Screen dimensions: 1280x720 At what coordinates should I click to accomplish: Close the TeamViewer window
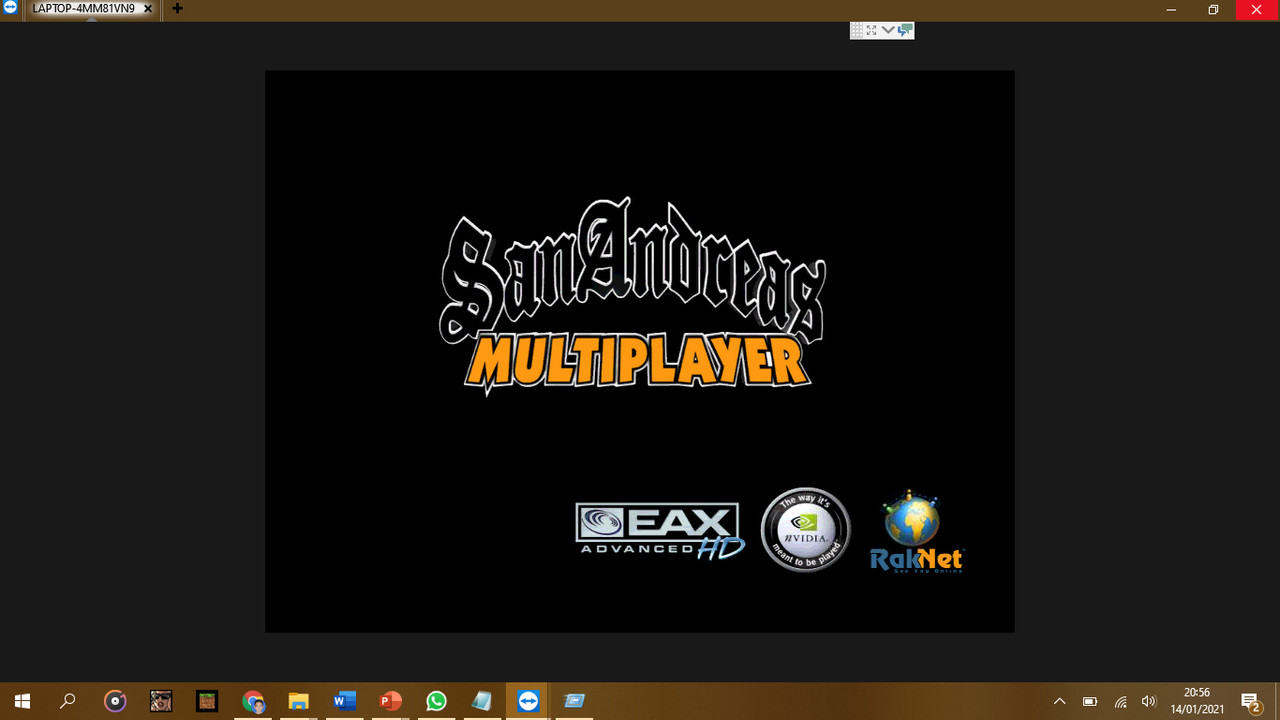[x=1257, y=9]
